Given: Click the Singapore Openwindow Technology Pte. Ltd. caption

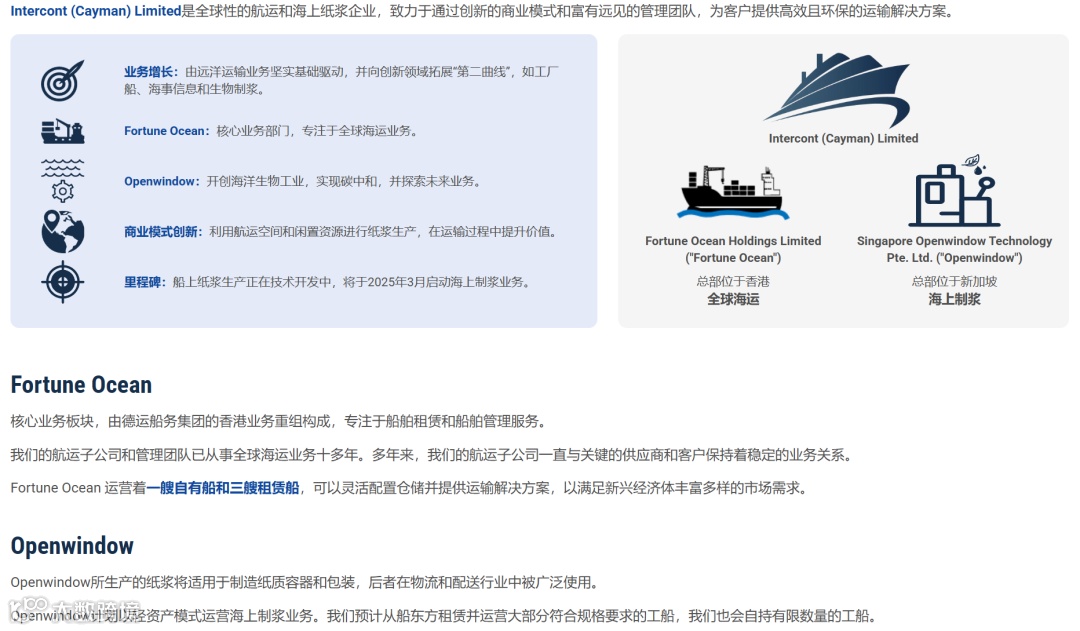Looking at the screenshot, I should [x=954, y=249].
